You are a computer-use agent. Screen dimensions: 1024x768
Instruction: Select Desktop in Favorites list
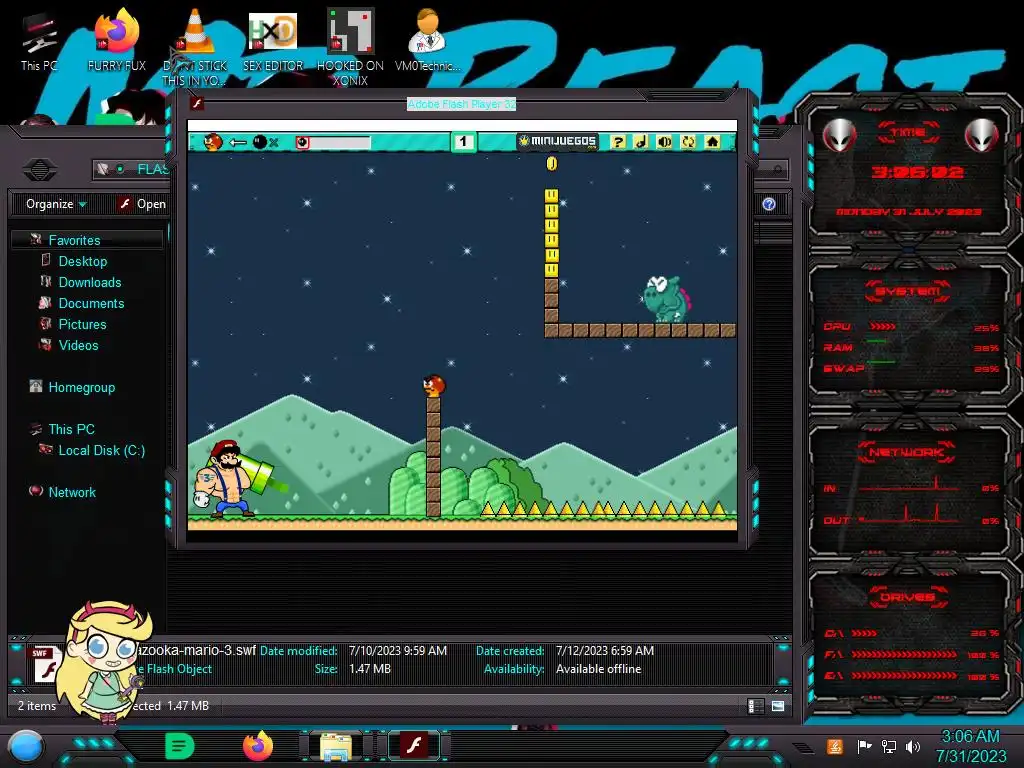83,261
